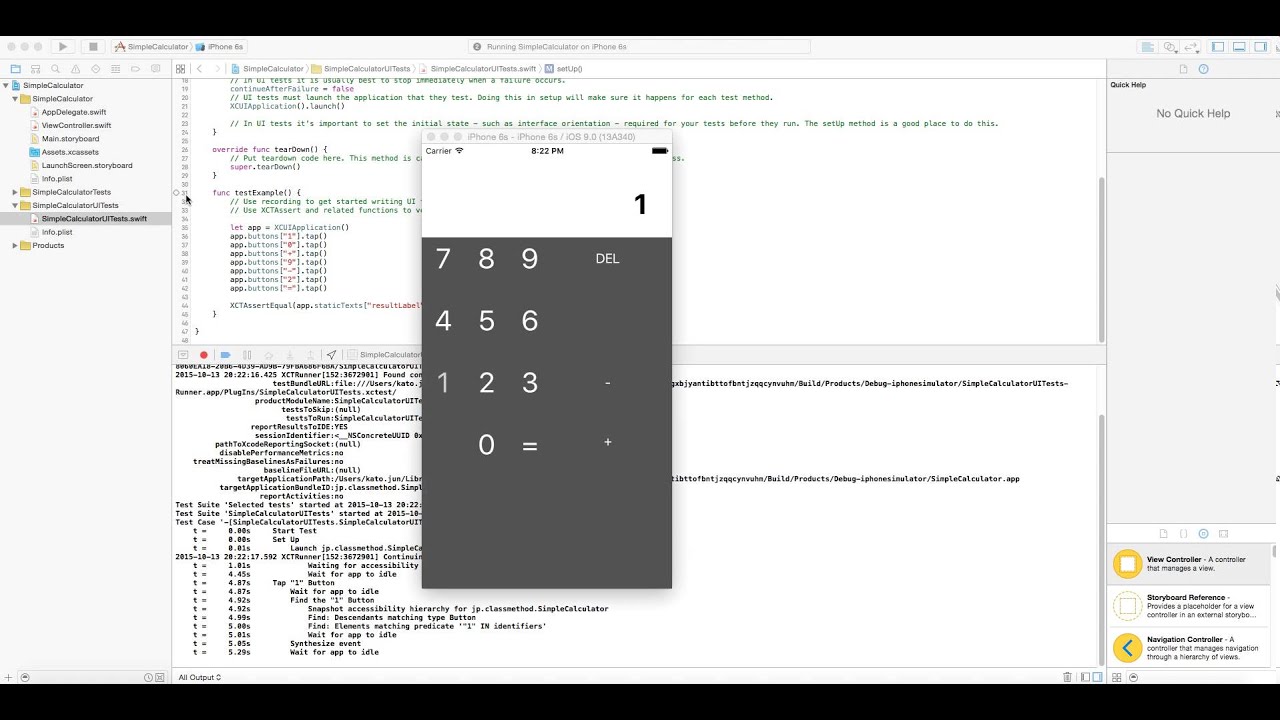Click the Step Into debug icon

coord(289,355)
